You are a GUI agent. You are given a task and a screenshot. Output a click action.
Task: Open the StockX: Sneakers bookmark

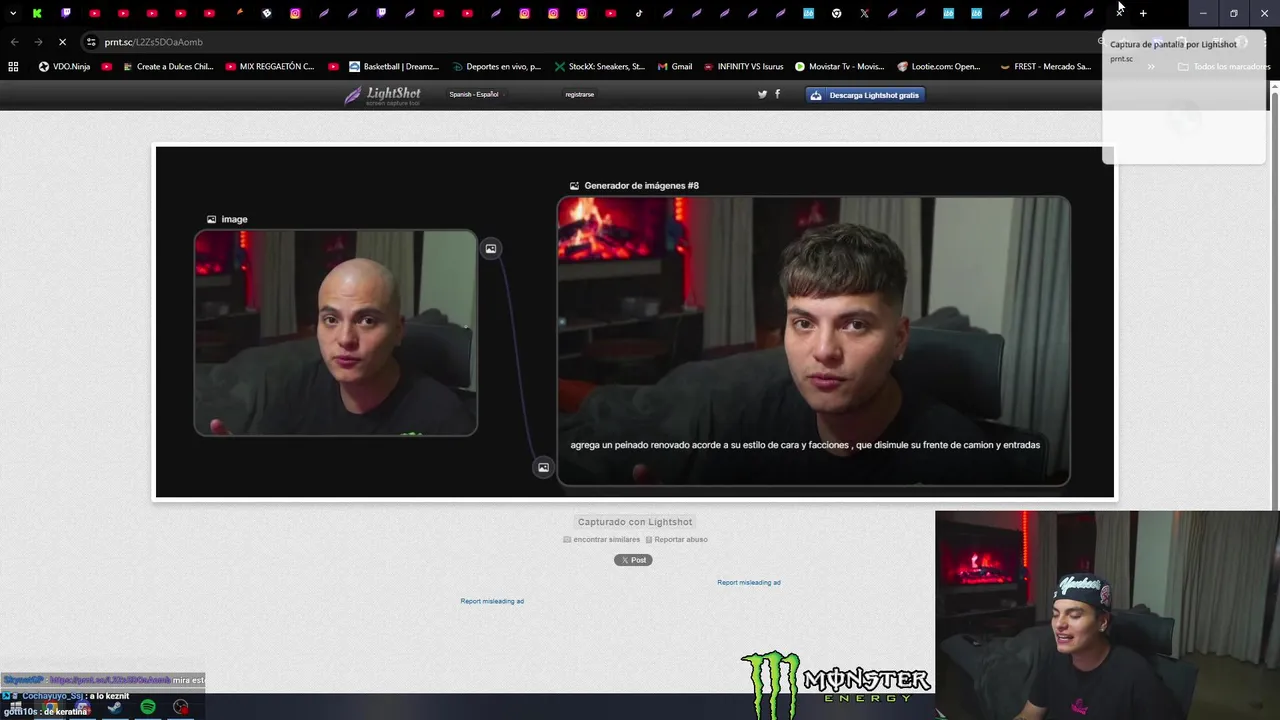599,67
